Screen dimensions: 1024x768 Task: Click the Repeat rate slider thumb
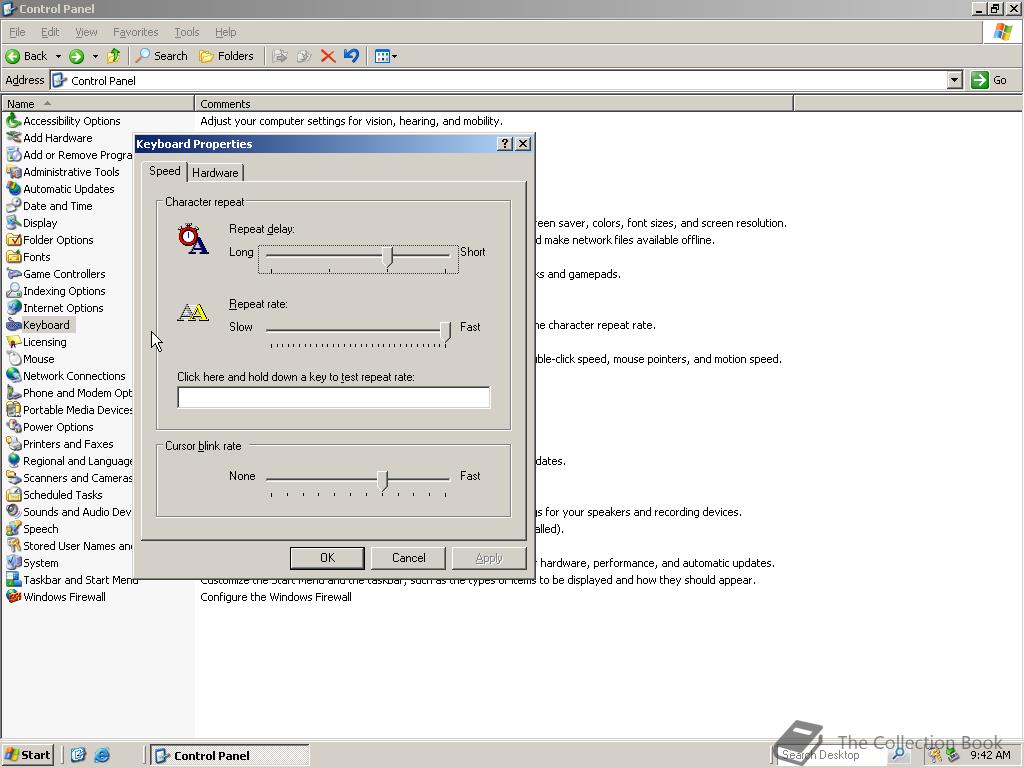point(445,332)
